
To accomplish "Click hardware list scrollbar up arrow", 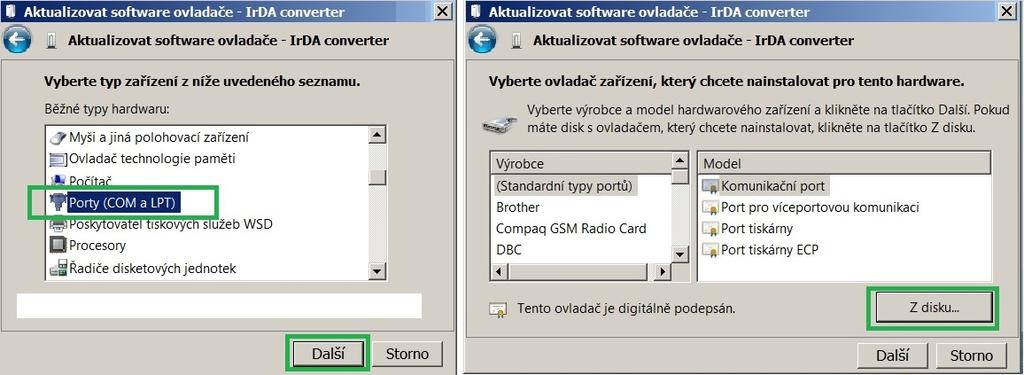I will pyautogui.click(x=377, y=136).
